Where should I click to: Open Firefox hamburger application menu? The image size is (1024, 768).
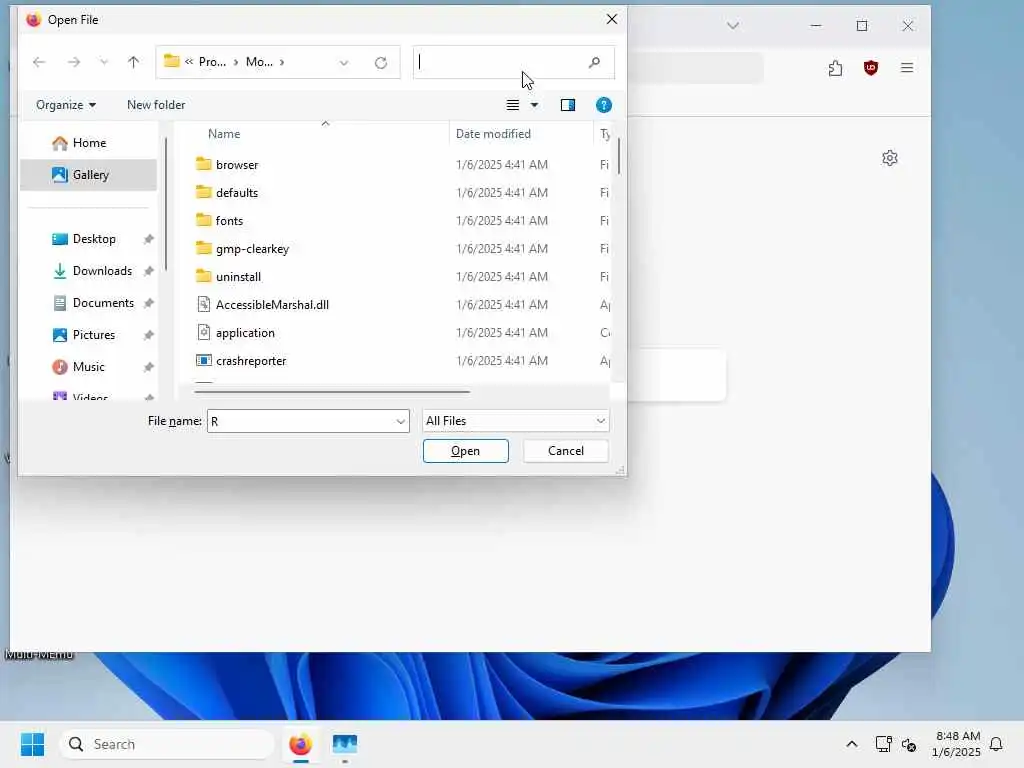(x=907, y=68)
